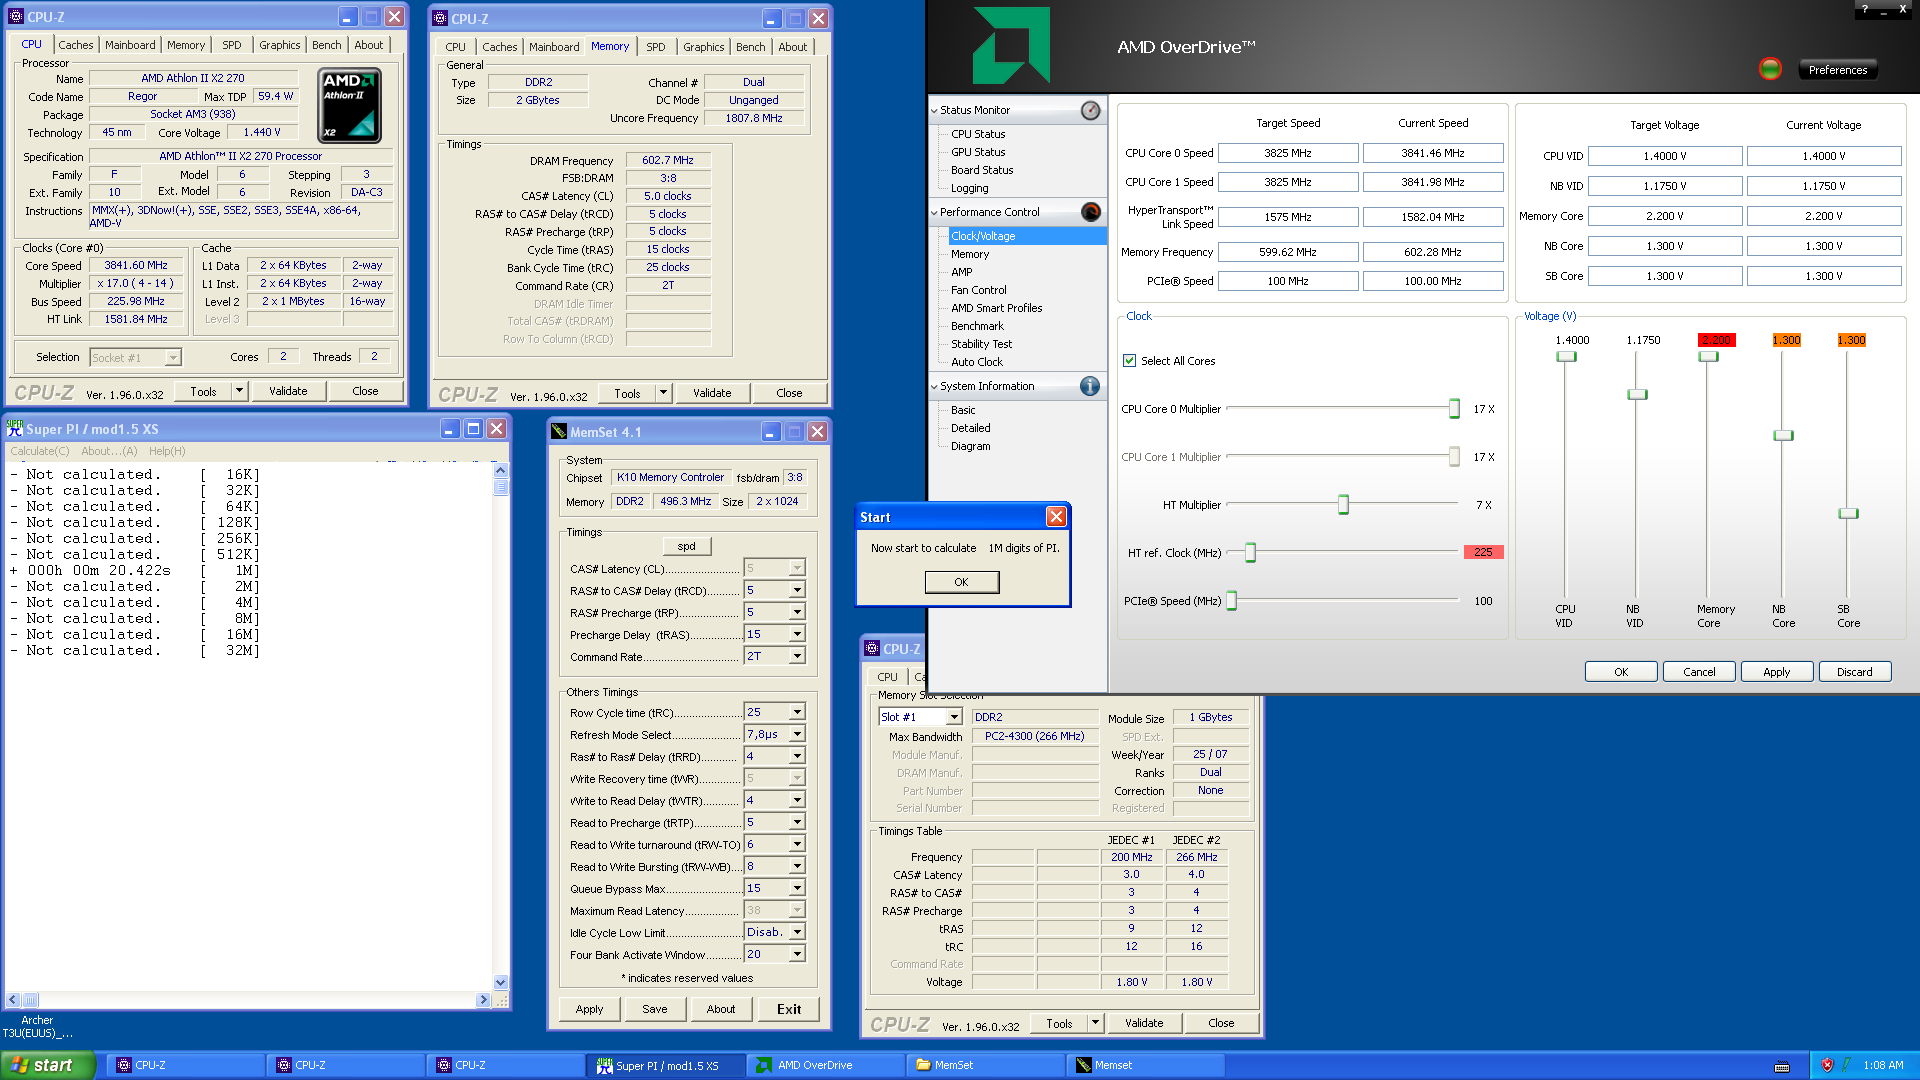The height and width of the screenshot is (1080, 1920).
Task: Click the NB VID voltage slider handle
Action: 1637,395
